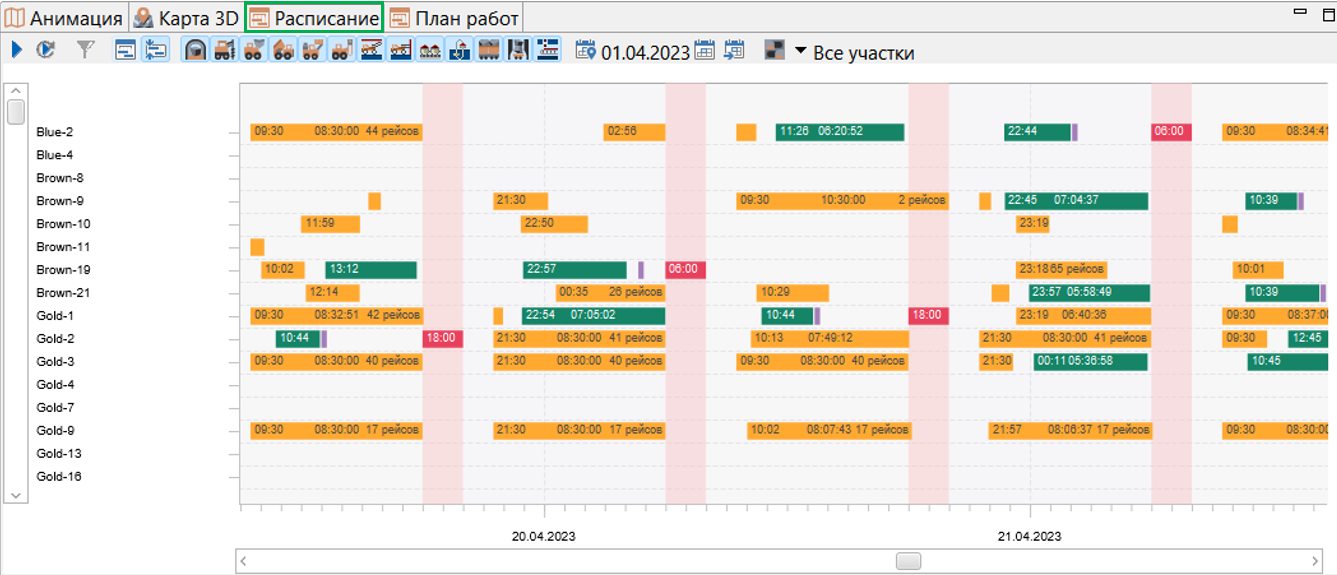Select the Brown-11 row label
1337x575 pixels.
coord(63,247)
